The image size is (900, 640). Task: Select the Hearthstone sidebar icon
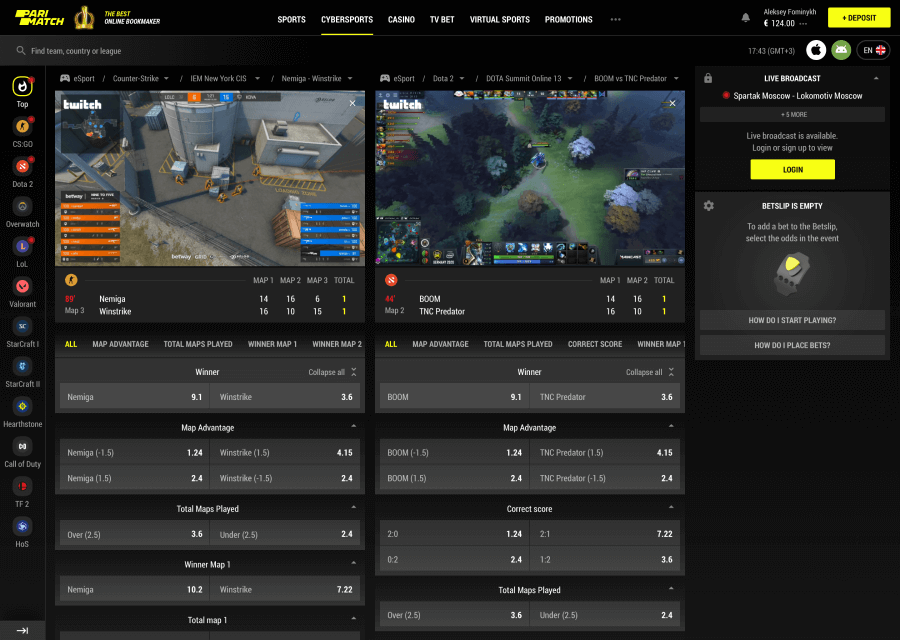point(22,406)
